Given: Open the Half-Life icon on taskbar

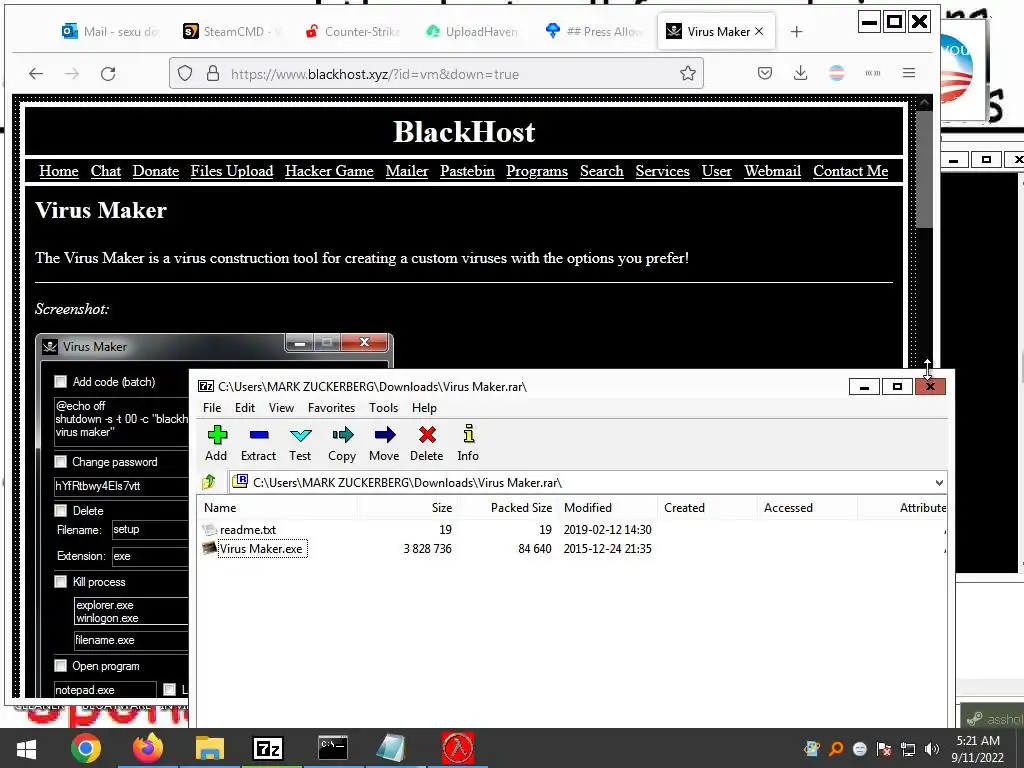Looking at the screenshot, I should [457, 748].
